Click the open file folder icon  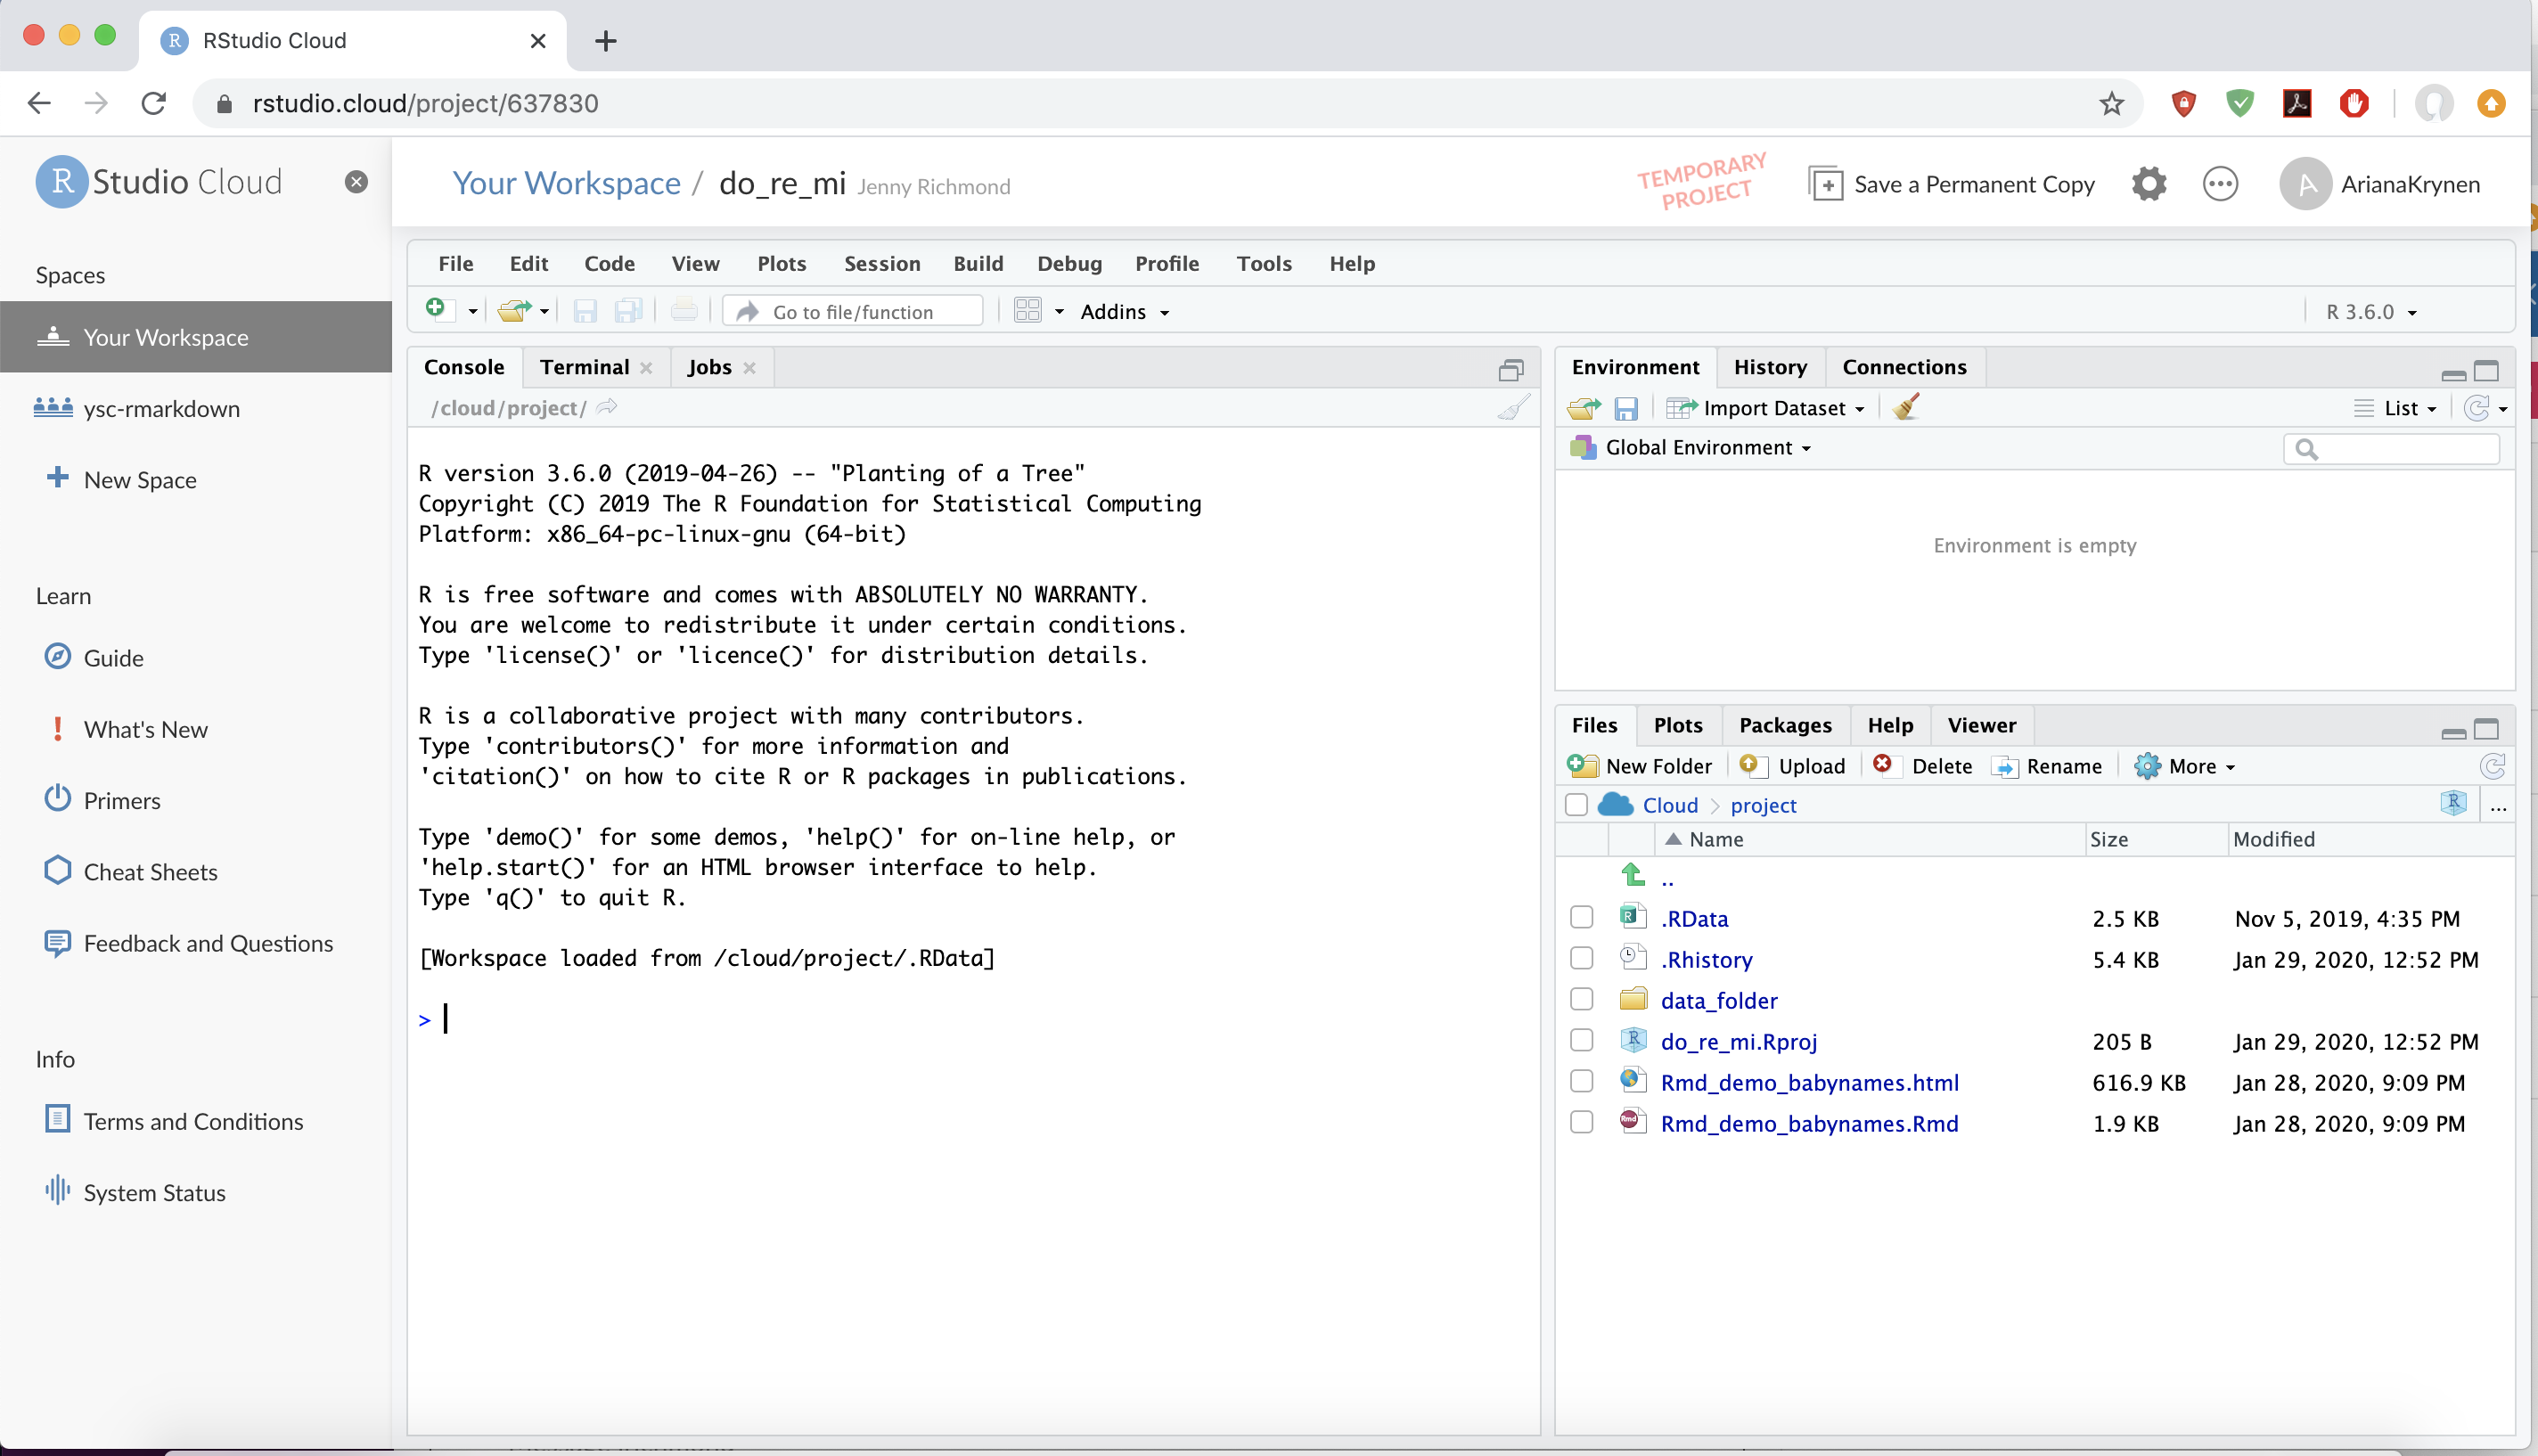pos(513,311)
